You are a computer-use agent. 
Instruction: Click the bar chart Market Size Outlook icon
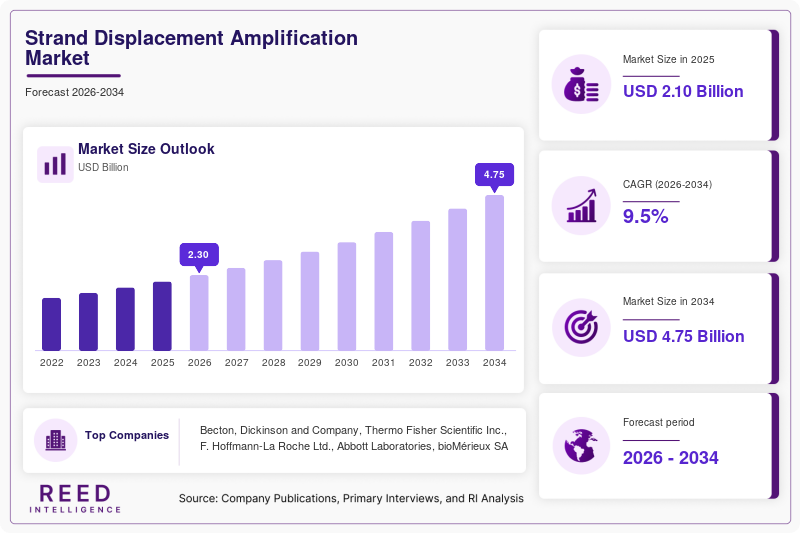point(55,164)
